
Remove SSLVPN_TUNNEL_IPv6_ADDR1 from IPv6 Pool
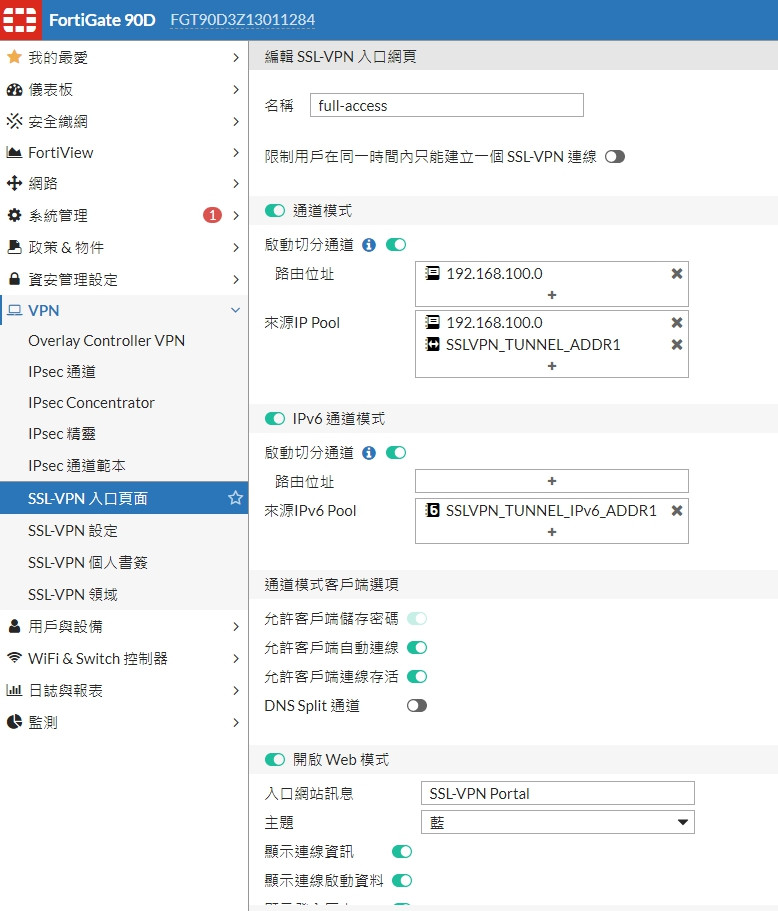[677, 511]
